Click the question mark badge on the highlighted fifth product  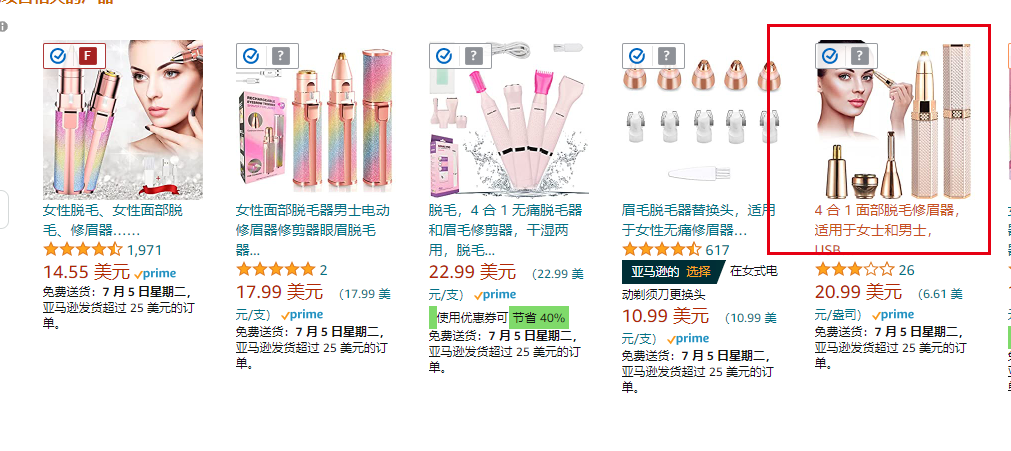coord(859,56)
